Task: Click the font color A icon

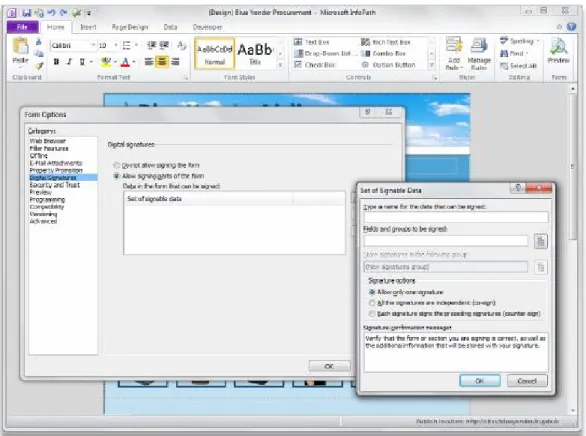Action: click(x=125, y=62)
